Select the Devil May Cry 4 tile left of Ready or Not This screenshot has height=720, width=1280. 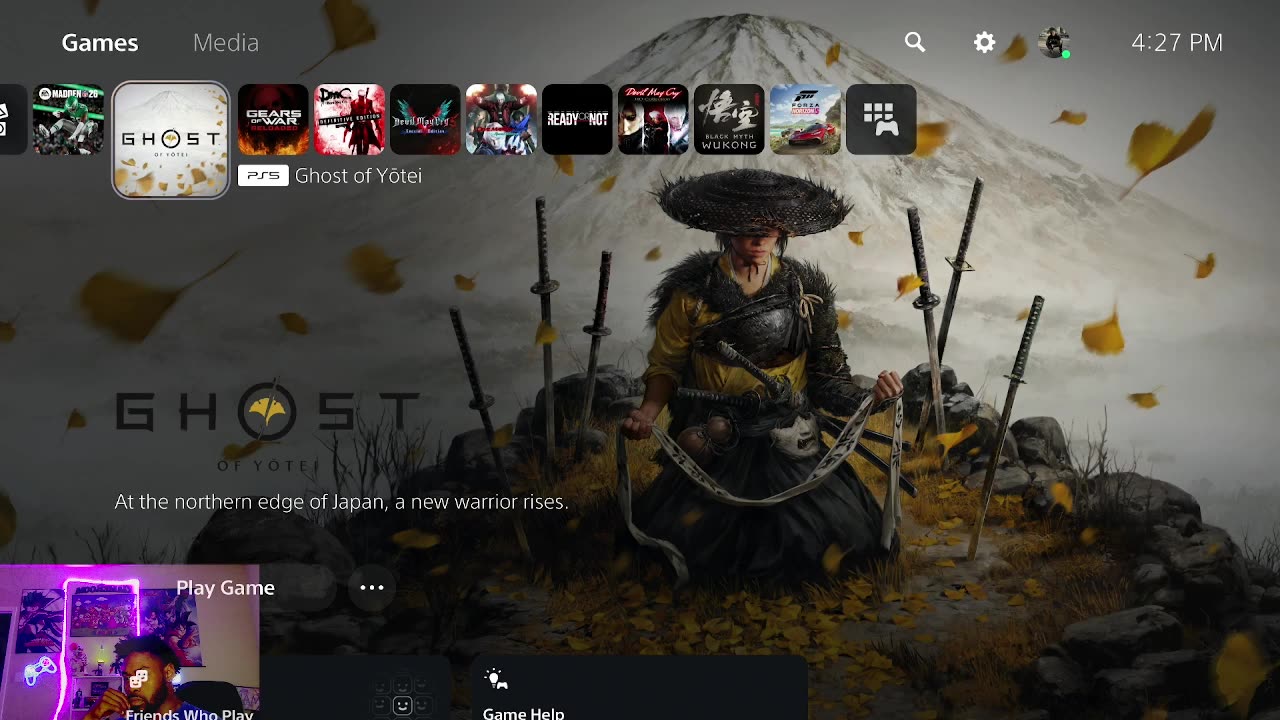[x=501, y=120]
